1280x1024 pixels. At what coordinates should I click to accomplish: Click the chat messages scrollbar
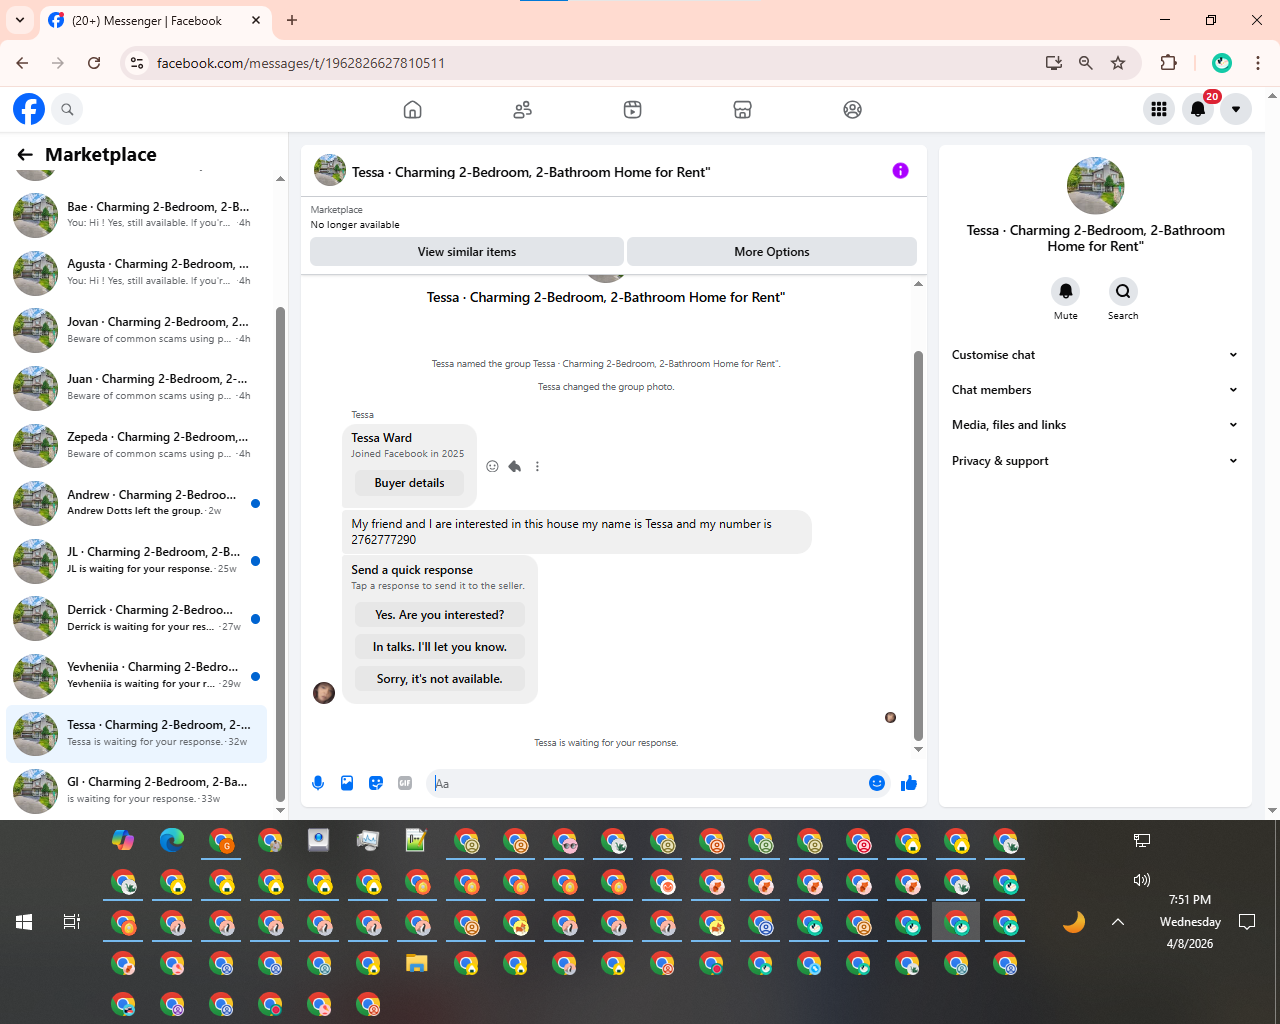tap(918, 545)
